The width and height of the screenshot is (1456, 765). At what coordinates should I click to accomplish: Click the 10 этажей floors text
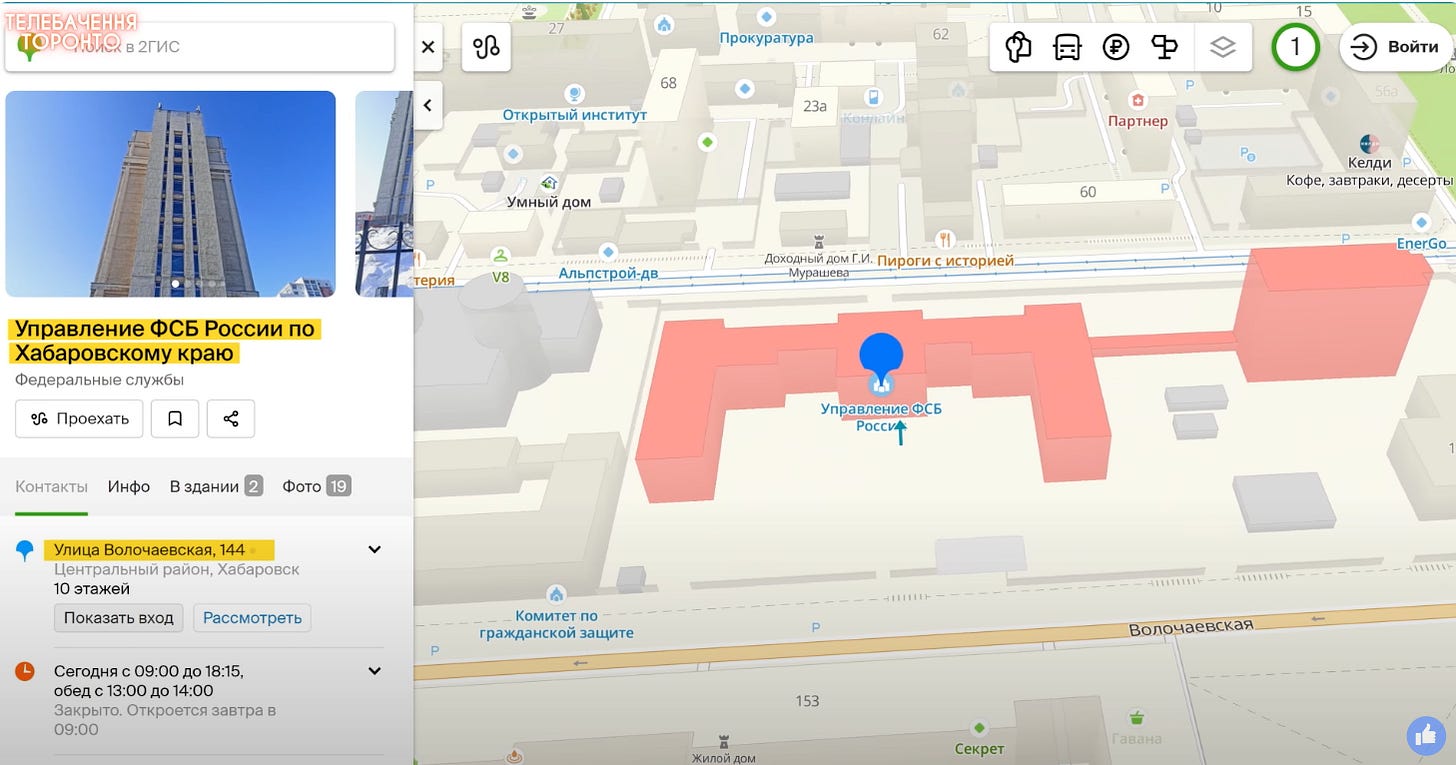click(x=92, y=589)
